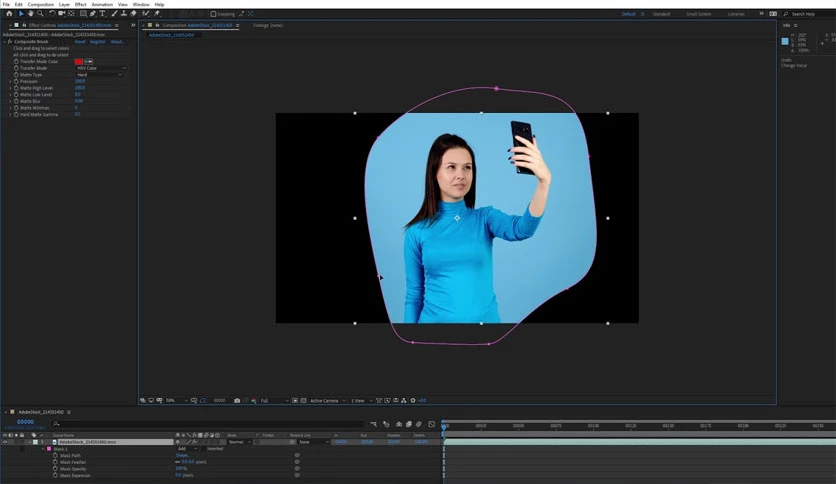Enable the Snapping checkbox
836x484 pixels.
[213, 14]
